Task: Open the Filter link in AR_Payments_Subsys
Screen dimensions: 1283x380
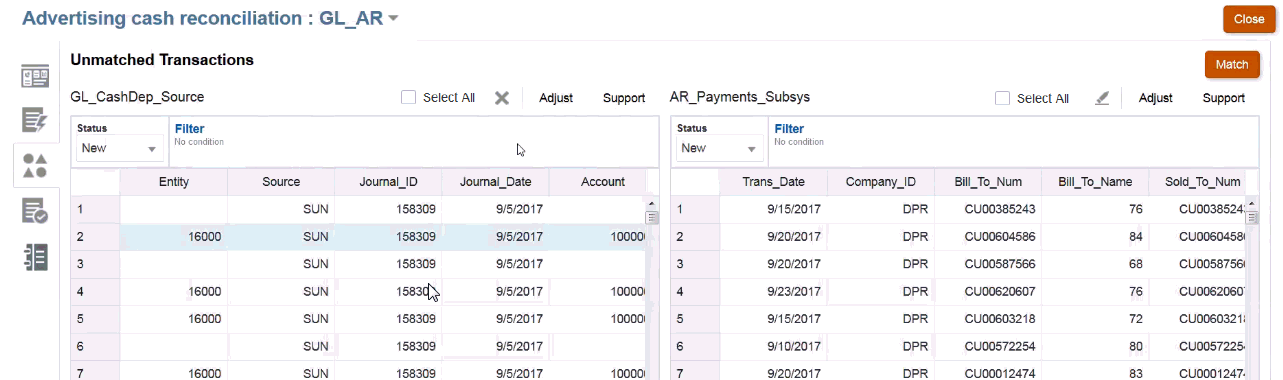Action: coord(789,129)
